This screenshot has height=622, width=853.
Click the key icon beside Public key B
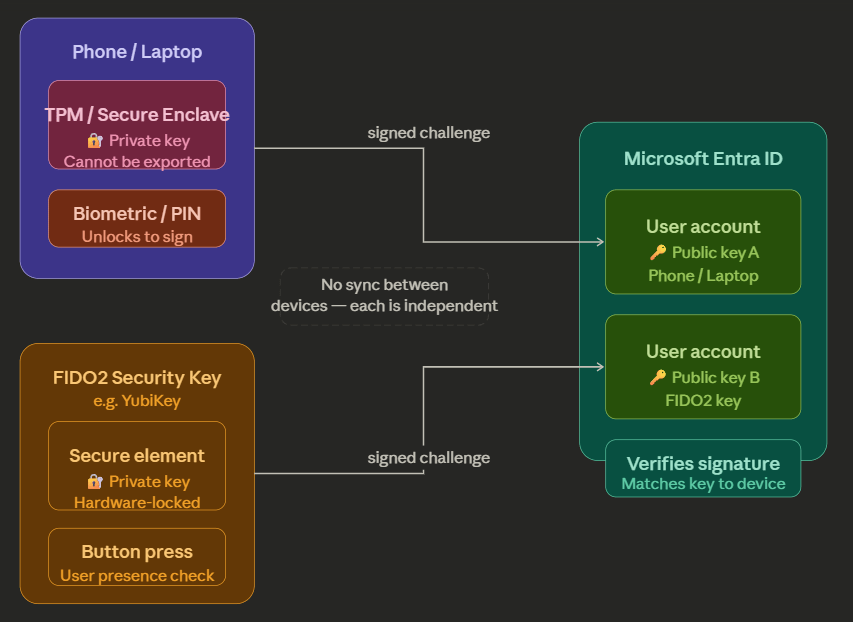(x=657, y=378)
